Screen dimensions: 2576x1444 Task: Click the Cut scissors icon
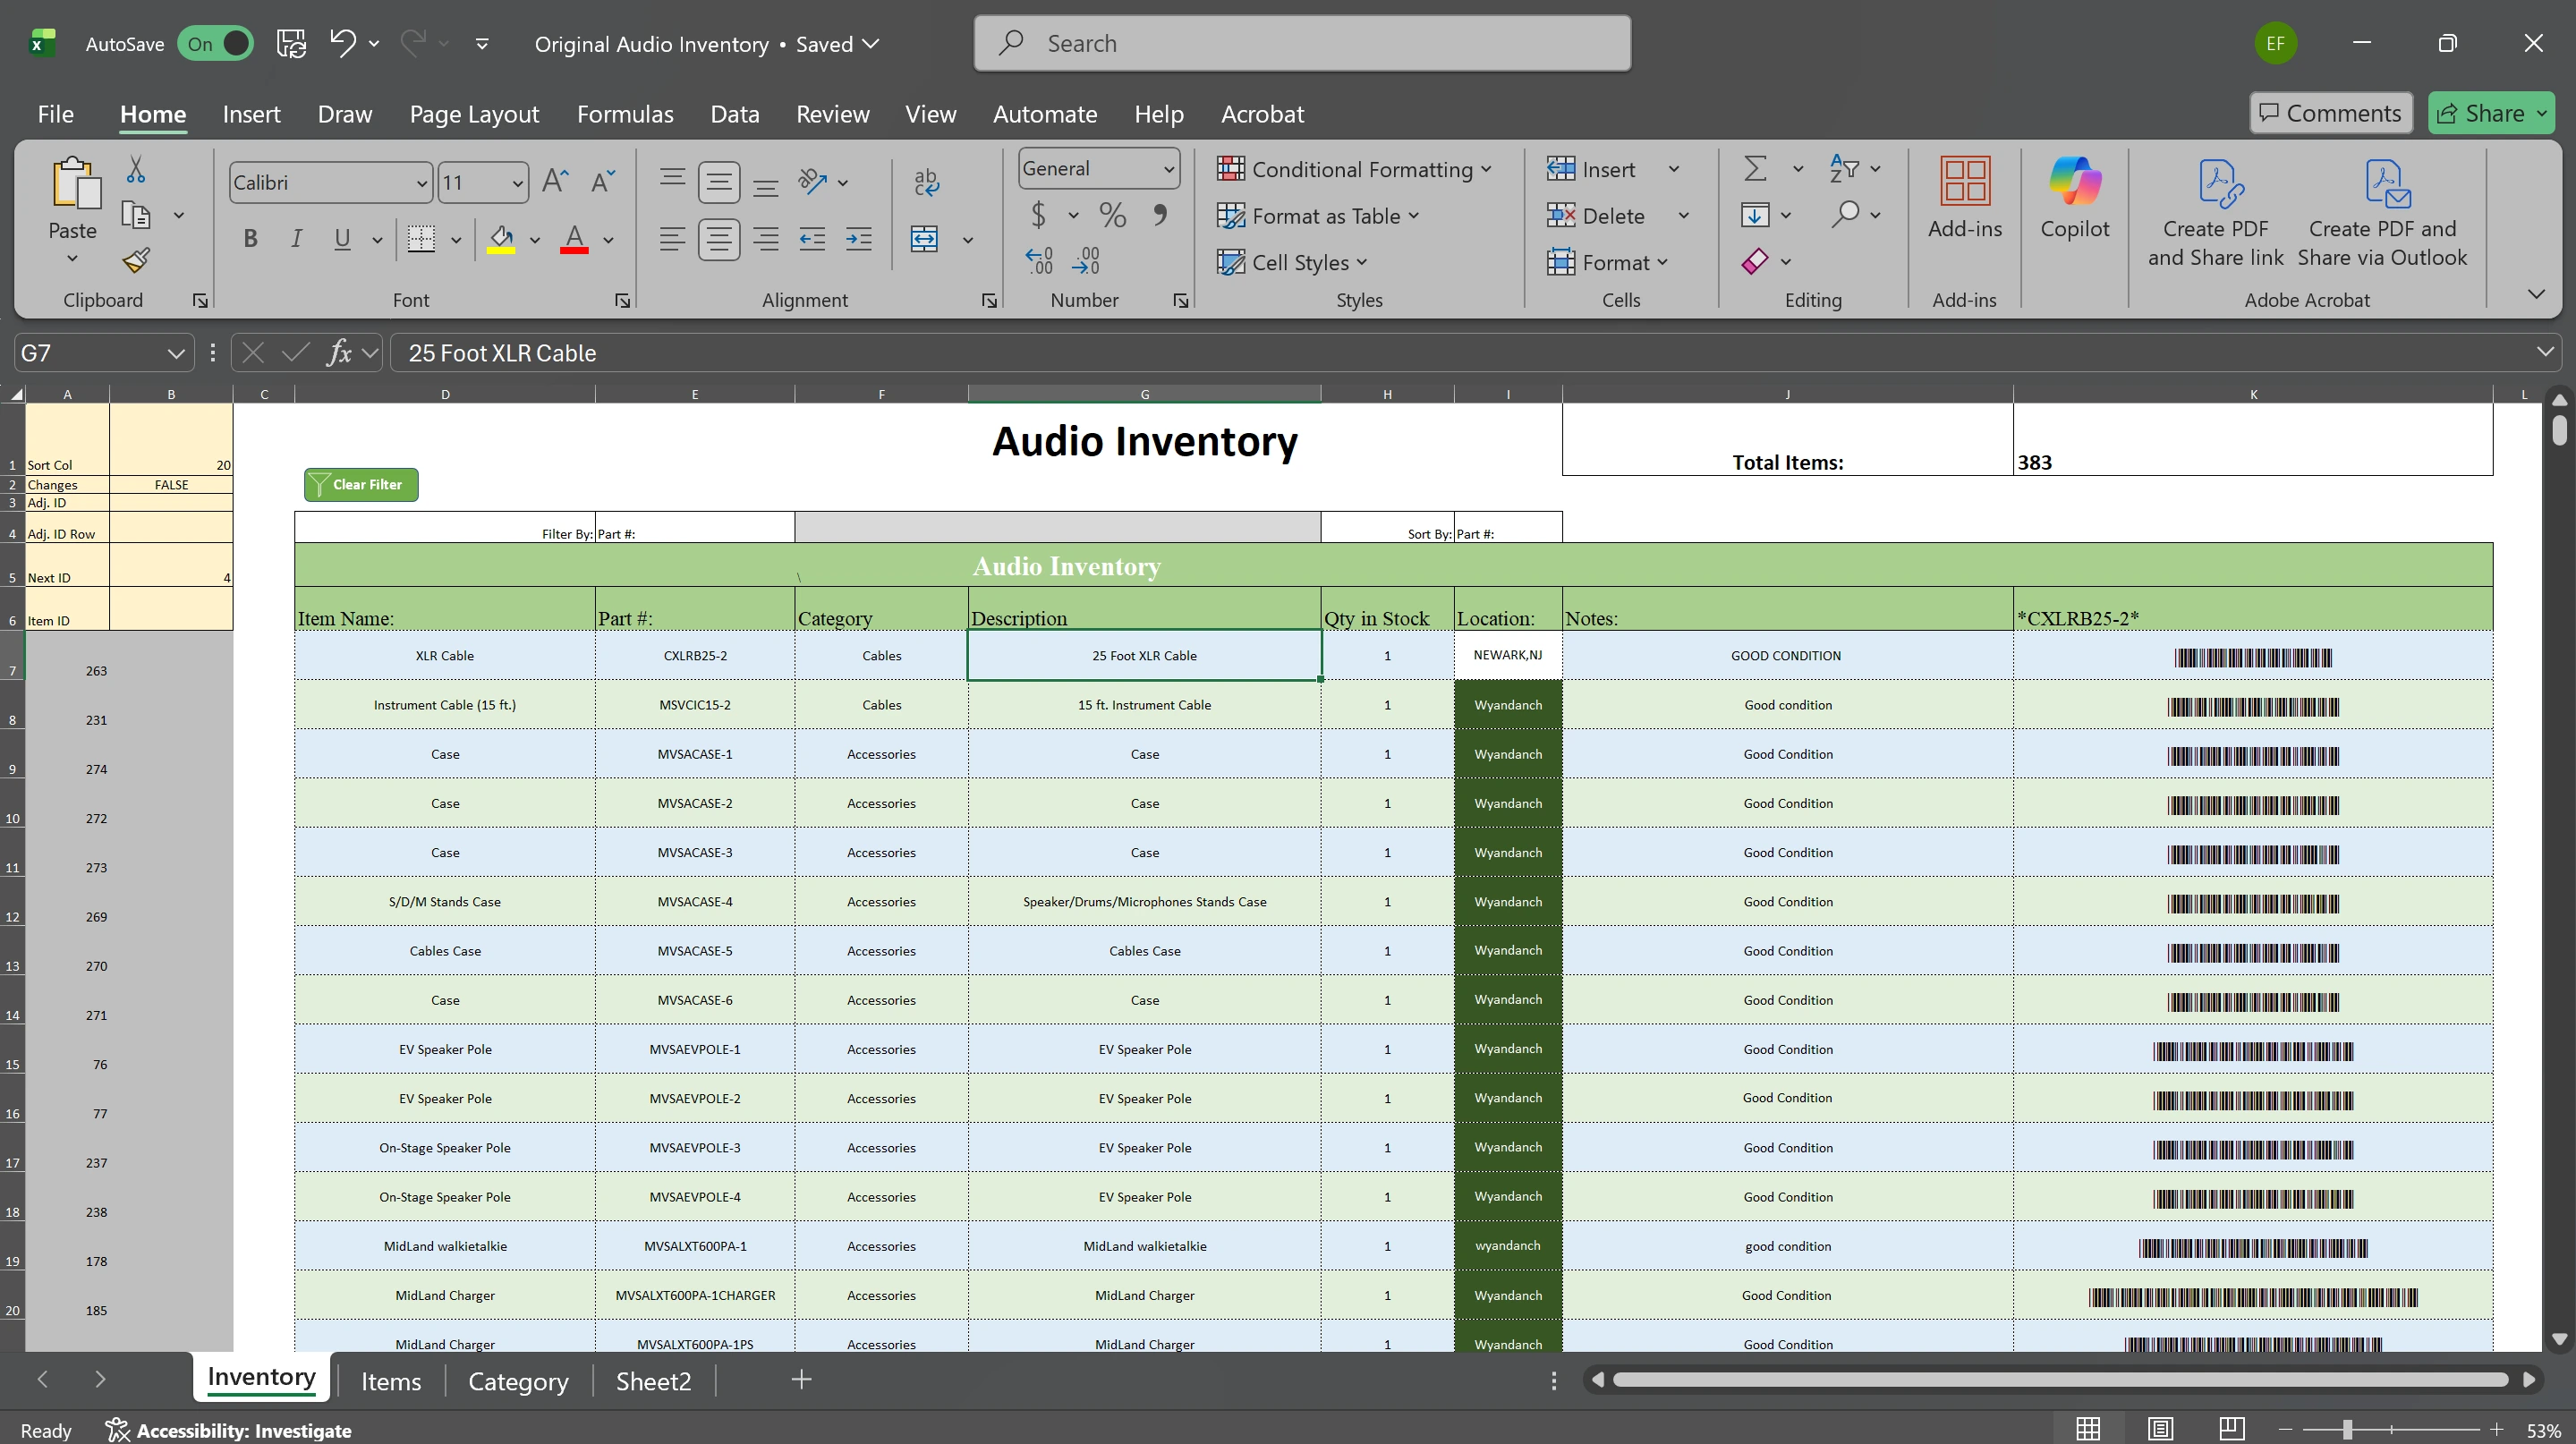click(x=136, y=170)
